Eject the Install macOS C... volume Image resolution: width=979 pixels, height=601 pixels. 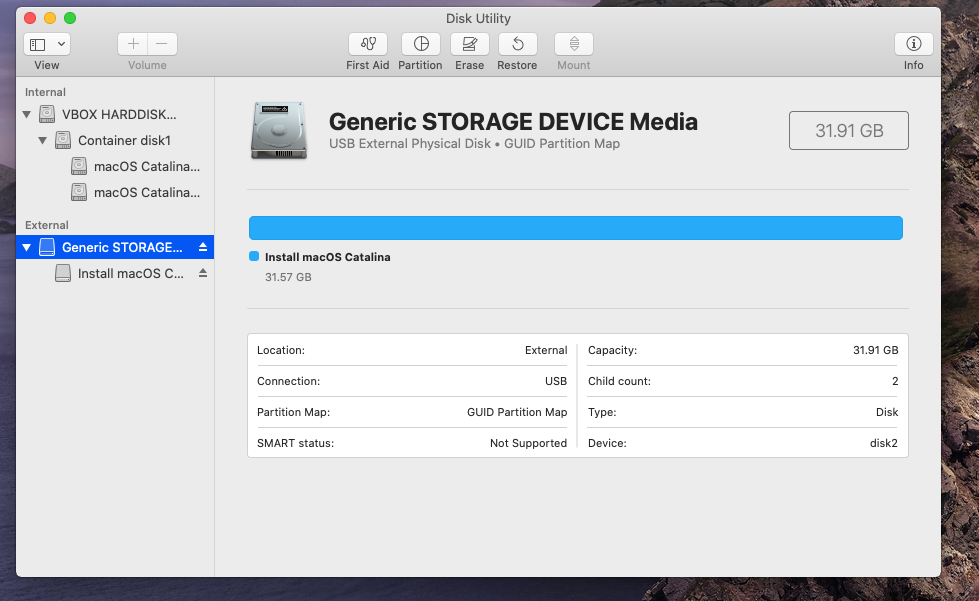coord(203,273)
